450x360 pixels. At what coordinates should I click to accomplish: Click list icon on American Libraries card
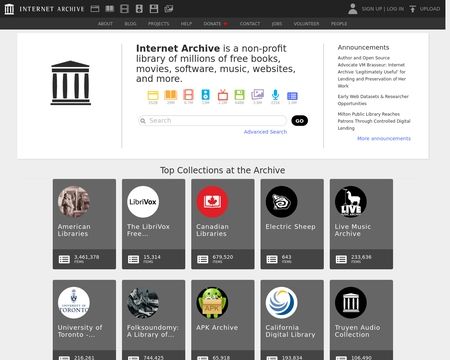(64, 259)
